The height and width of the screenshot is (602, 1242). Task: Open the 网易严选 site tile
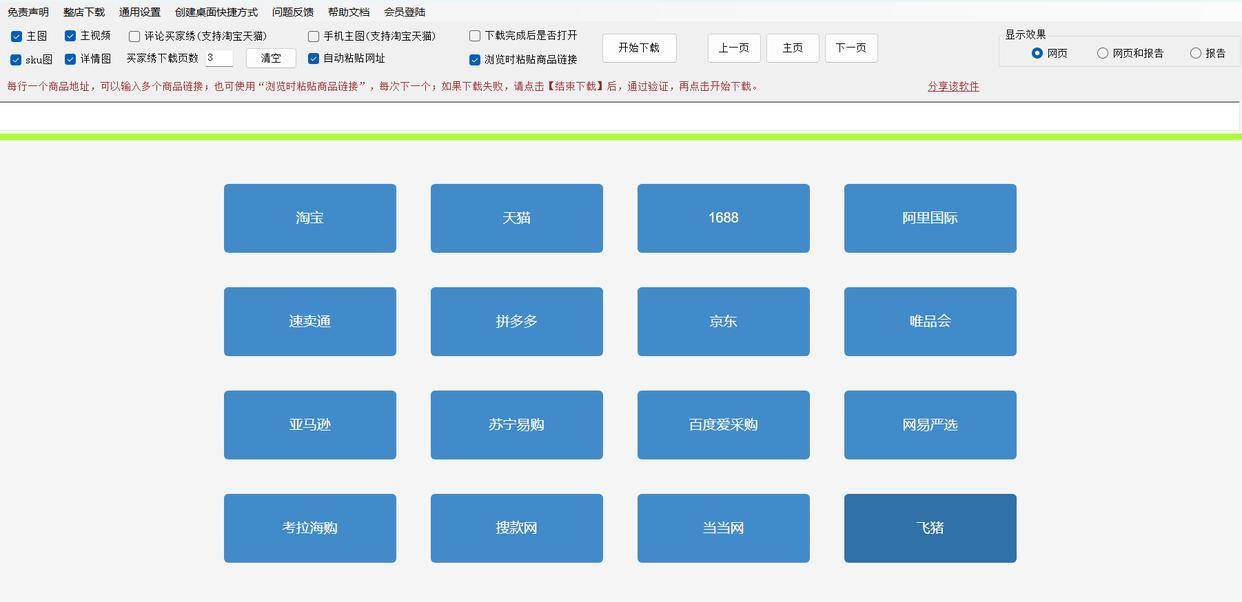coord(930,425)
